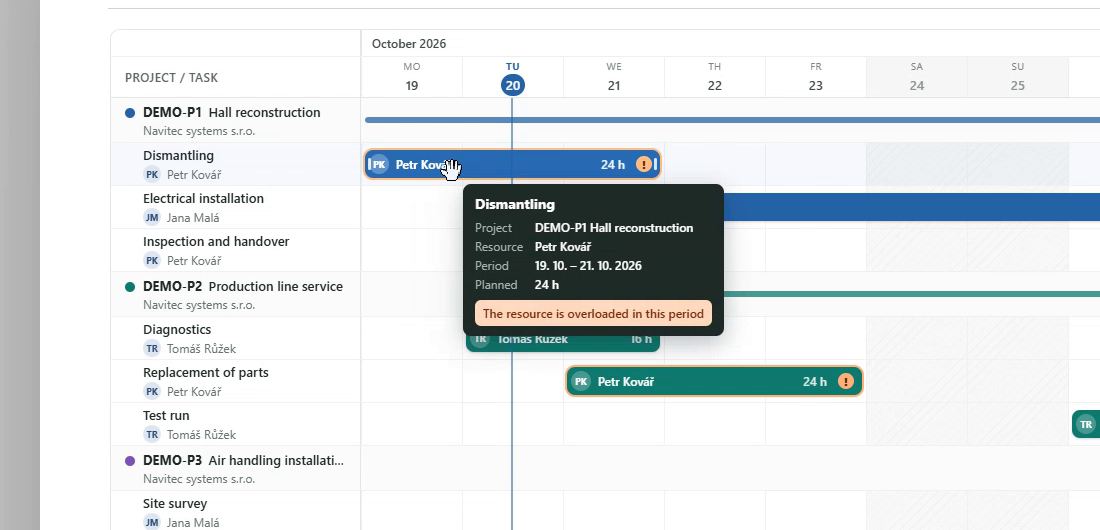Click Tomáš Růžek name under Test run
This screenshot has width=1100, height=530.
[201, 435]
